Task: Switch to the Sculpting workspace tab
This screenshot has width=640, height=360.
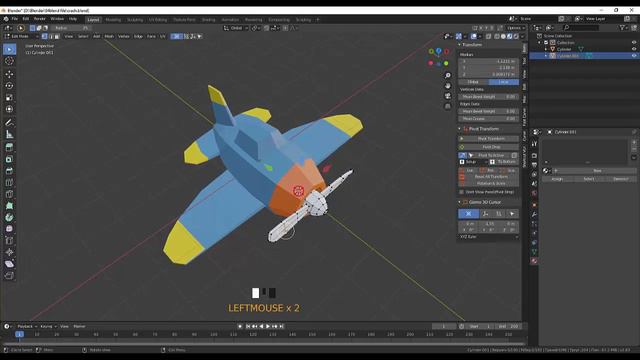Action: (135, 20)
